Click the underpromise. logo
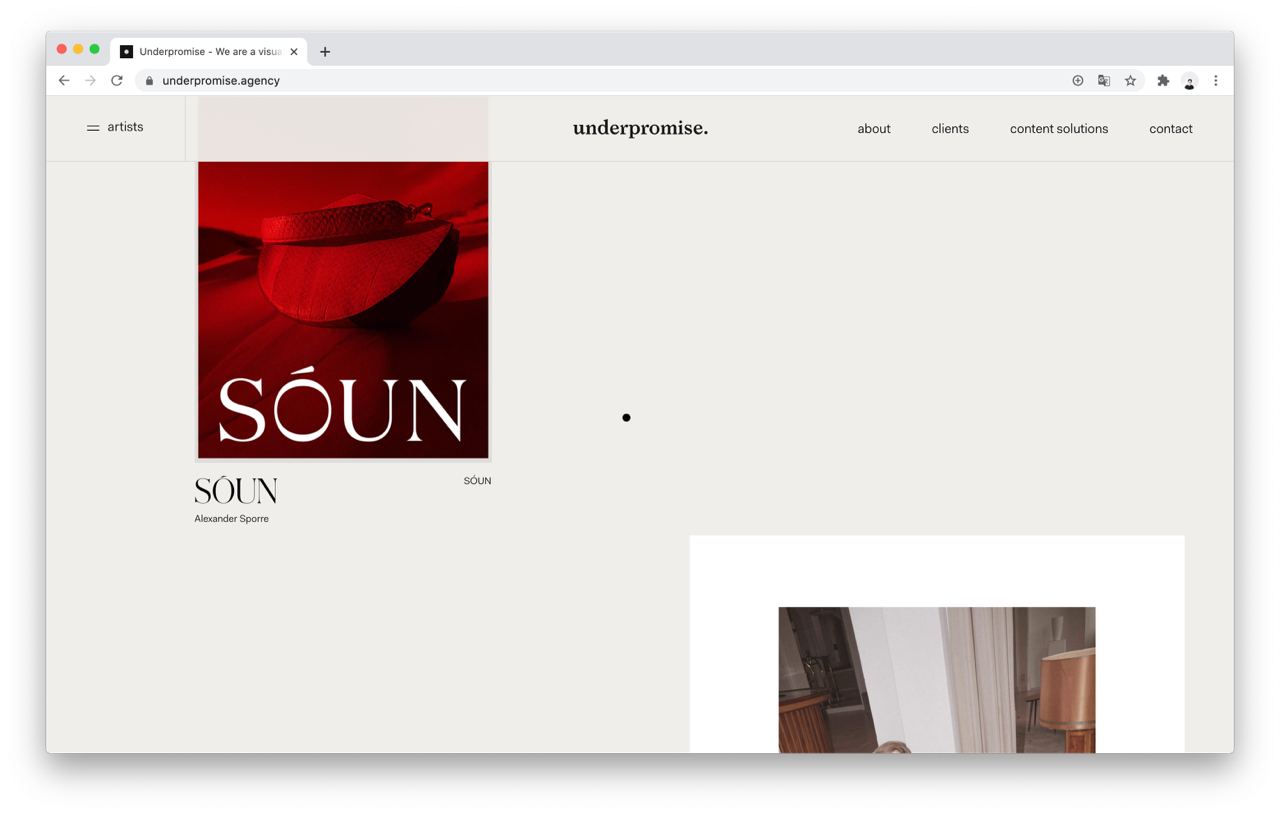Viewport: 1280px width, 814px height. click(x=640, y=128)
